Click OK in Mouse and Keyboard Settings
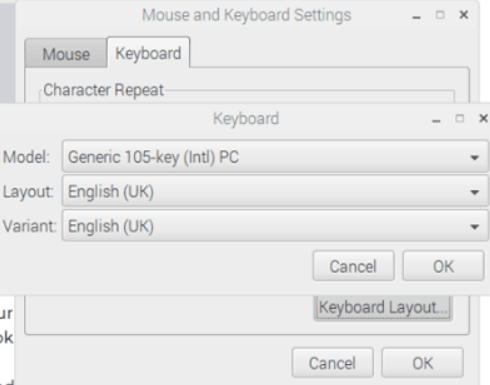 point(423,363)
